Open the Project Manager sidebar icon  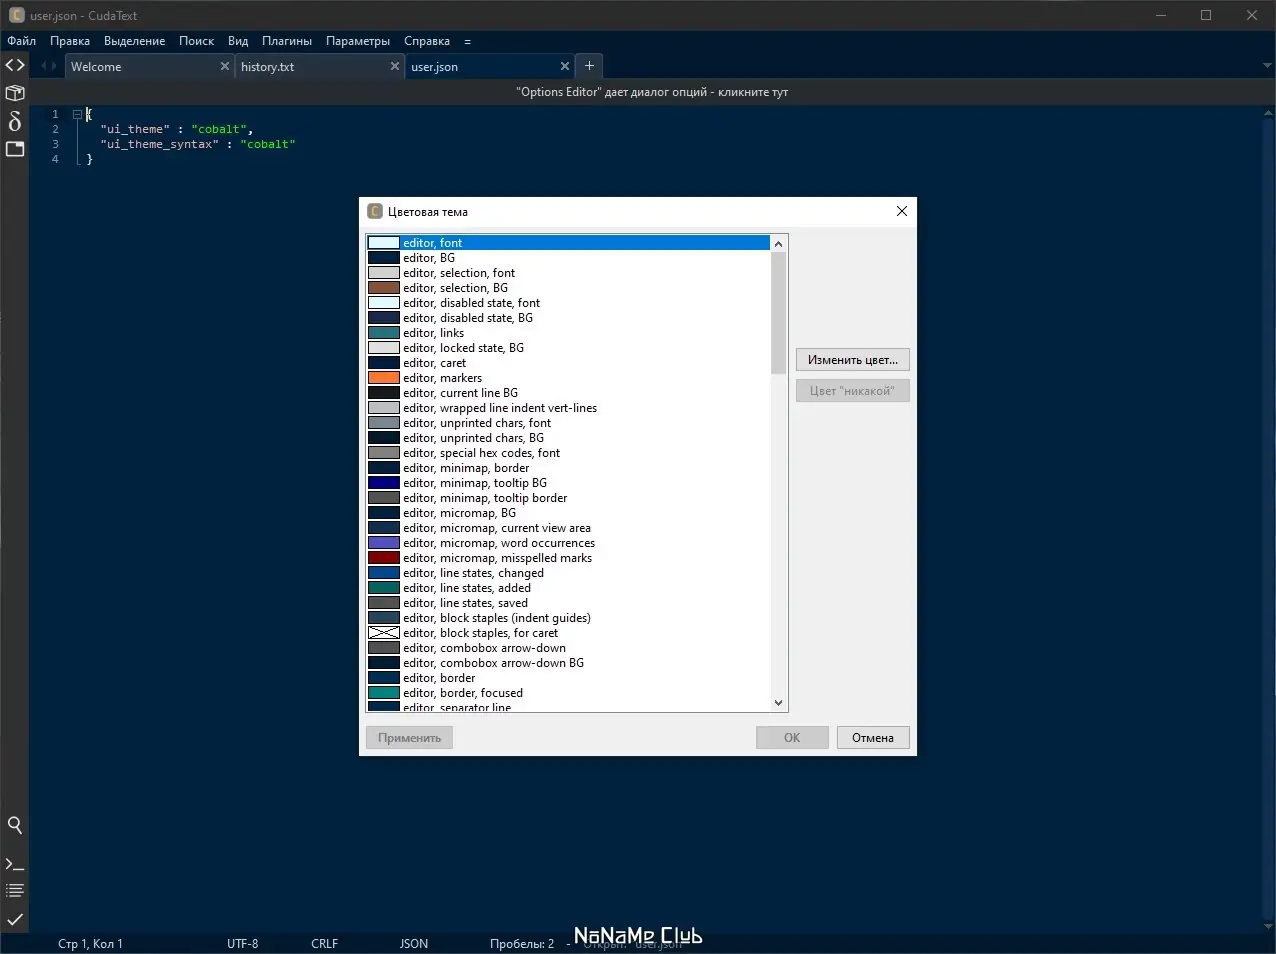tap(14, 92)
